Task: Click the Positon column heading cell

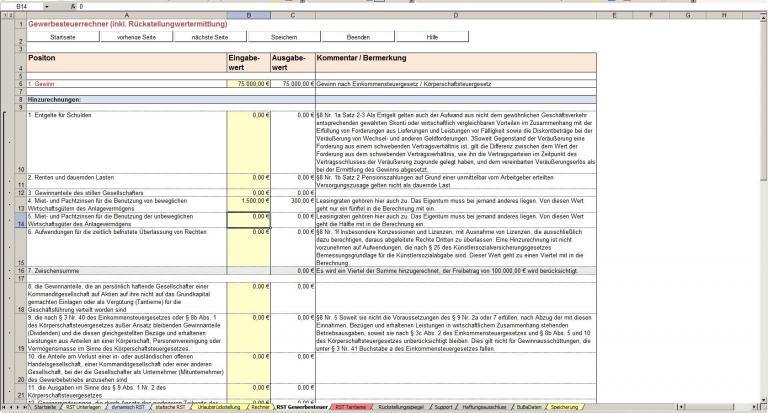Action: 127,62
